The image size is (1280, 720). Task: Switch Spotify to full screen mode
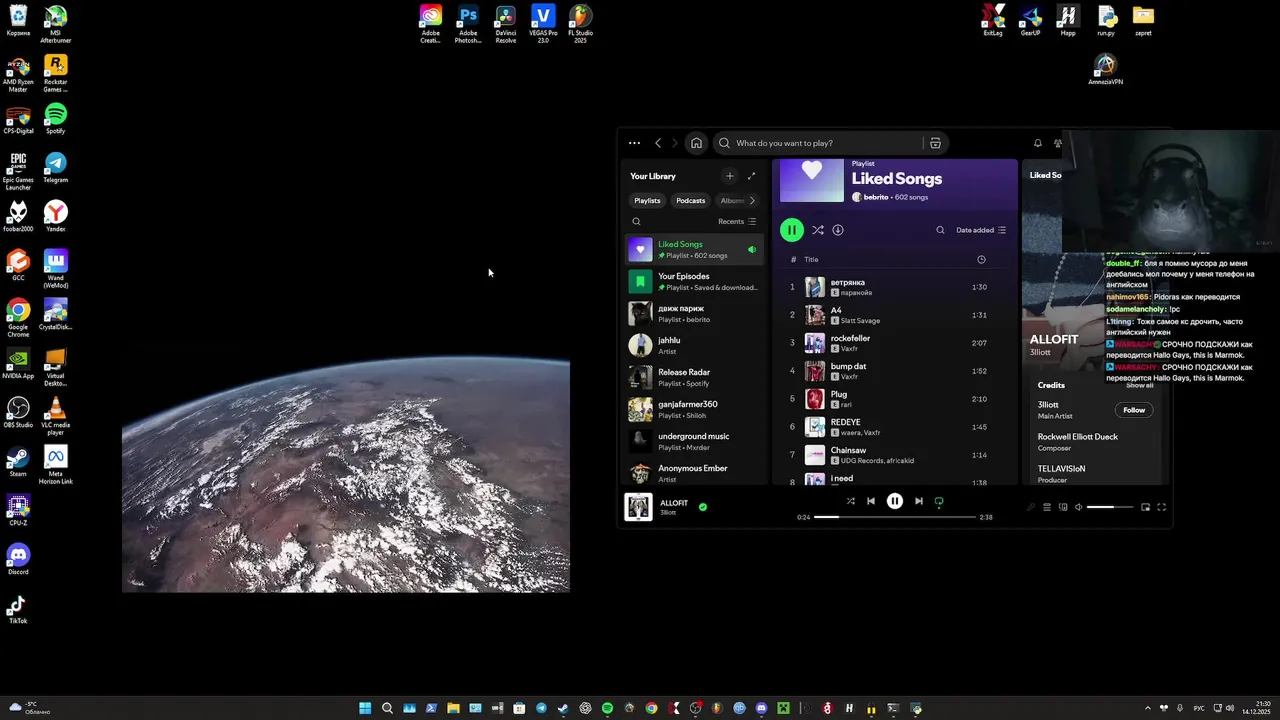pos(1162,507)
